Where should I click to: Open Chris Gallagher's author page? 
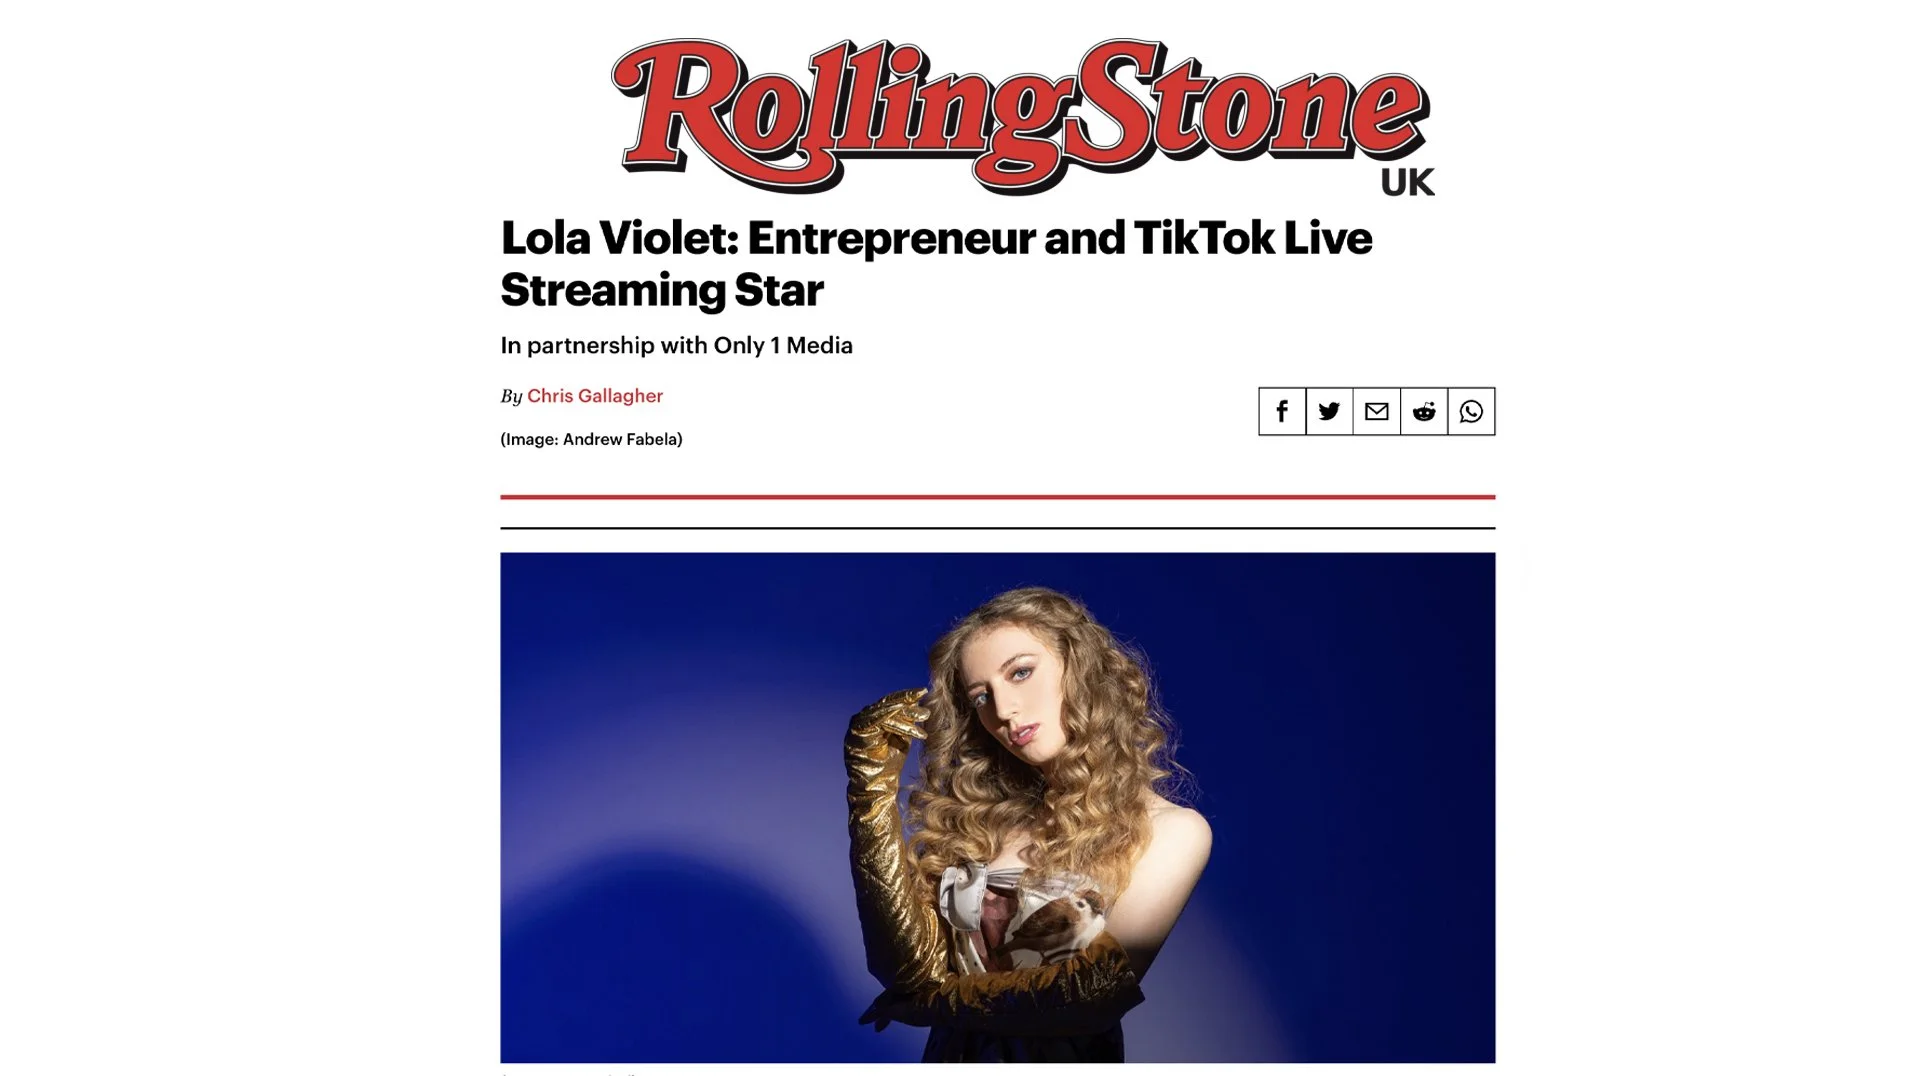pyautogui.click(x=595, y=396)
